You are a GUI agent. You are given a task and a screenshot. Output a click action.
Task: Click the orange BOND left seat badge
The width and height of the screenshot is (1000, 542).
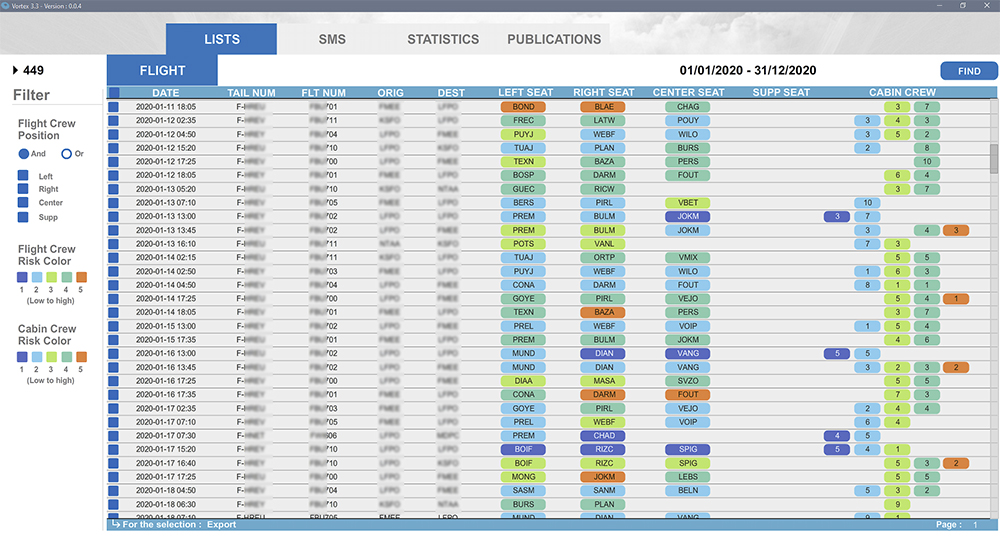pyautogui.click(x=523, y=106)
